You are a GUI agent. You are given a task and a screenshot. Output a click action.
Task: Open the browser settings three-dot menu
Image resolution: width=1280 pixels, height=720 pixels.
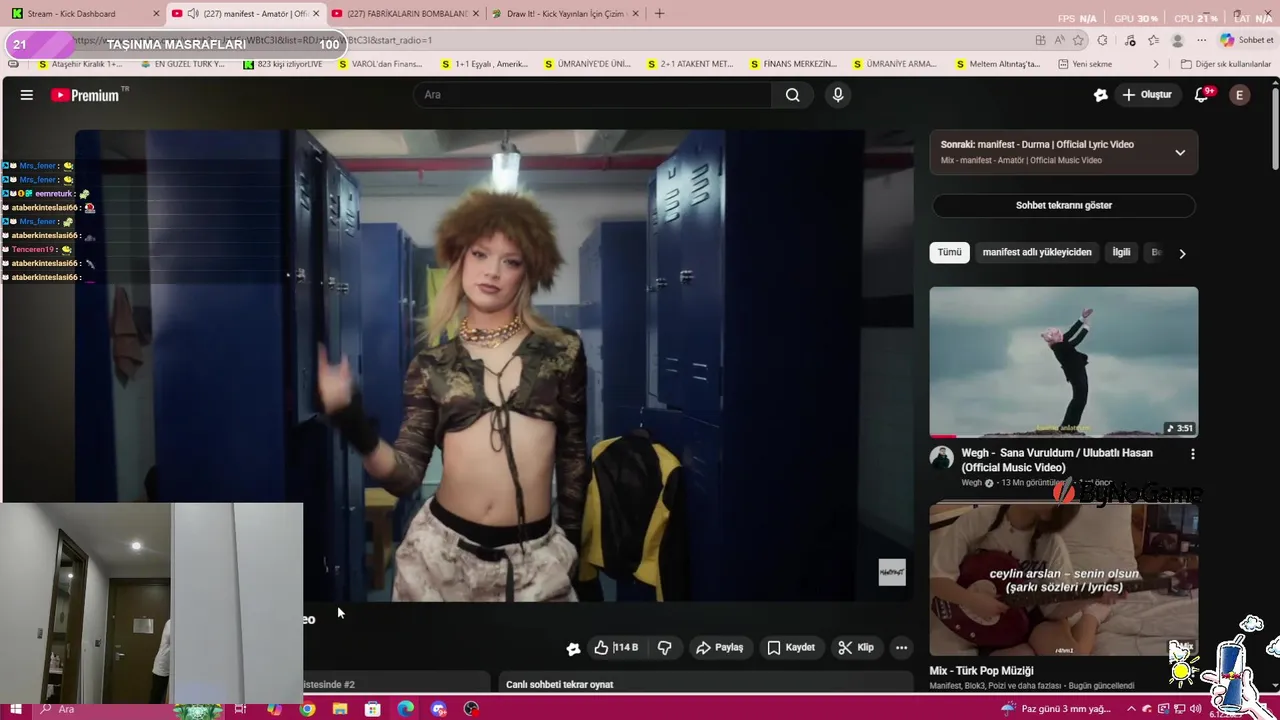(1201, 40)
